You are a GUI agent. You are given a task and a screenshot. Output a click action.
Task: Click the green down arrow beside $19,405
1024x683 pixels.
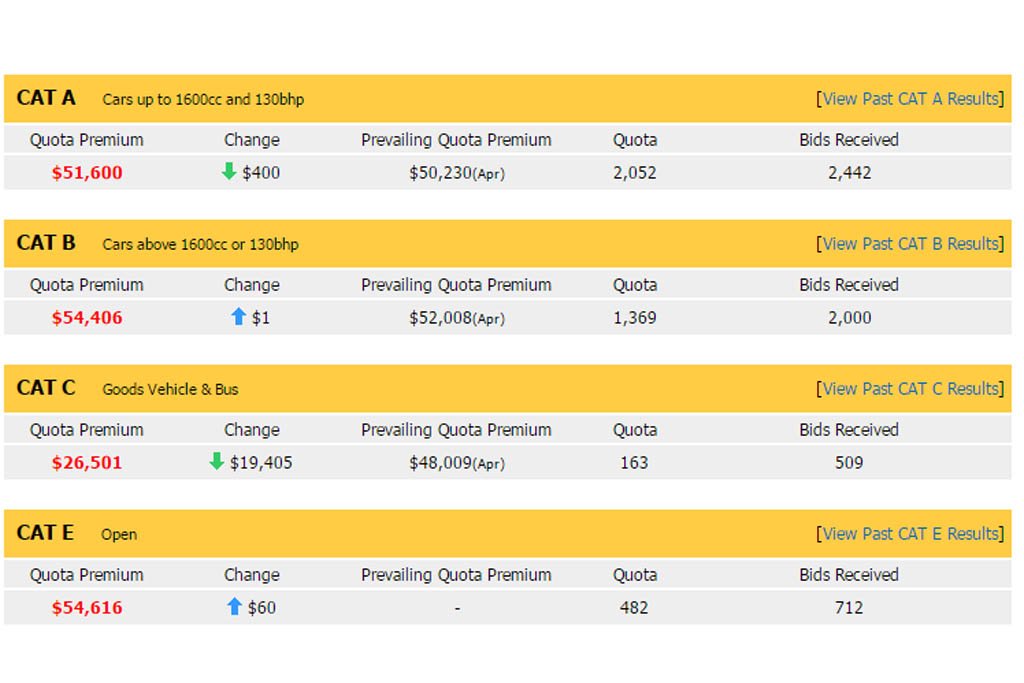[216, 462]
